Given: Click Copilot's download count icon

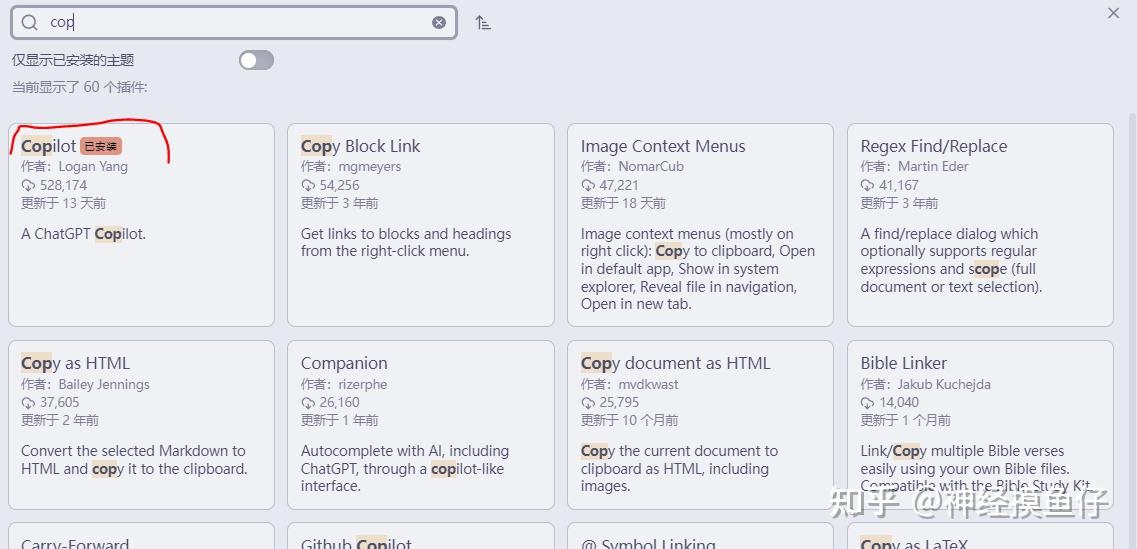Looking at the screenshot, I should click(28, 185).
